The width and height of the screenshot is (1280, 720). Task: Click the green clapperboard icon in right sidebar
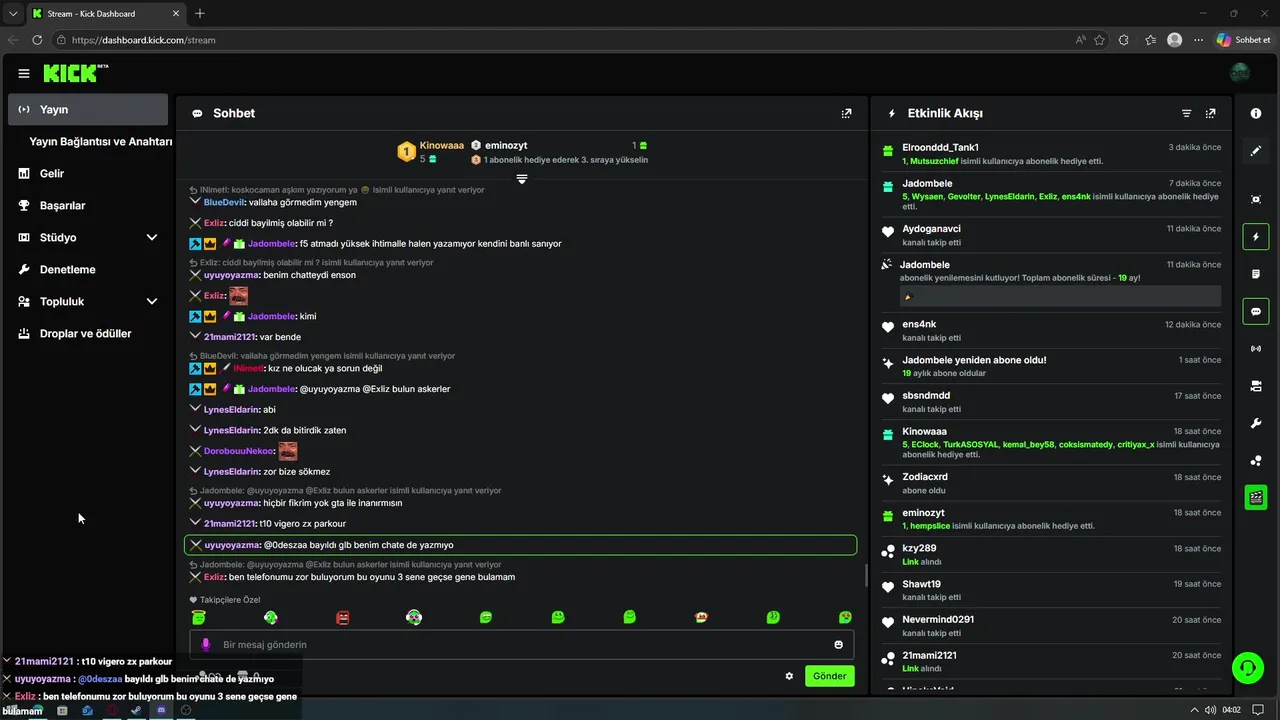[1256, 497]
